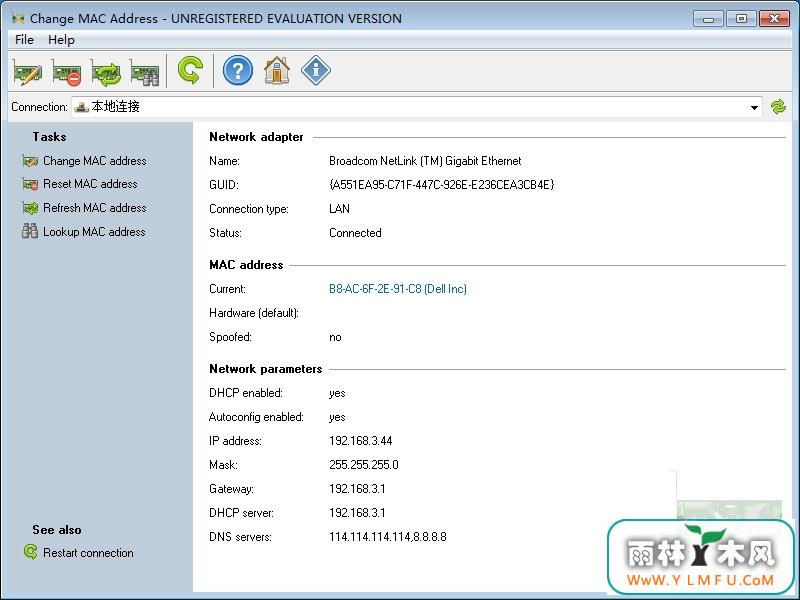Click the current MAC B8-AC-6F-2E-91-C8 (Dell Inc) link
The height and width of the screenshot is (600, 800).
coord(397,289)
